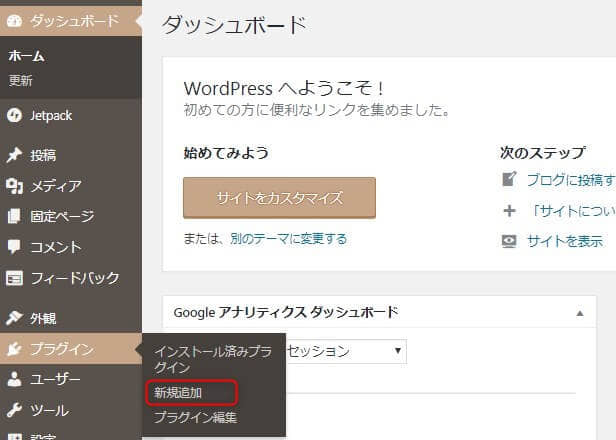
Task: Click the 次のステップ heading
Action: click(543, 152)
